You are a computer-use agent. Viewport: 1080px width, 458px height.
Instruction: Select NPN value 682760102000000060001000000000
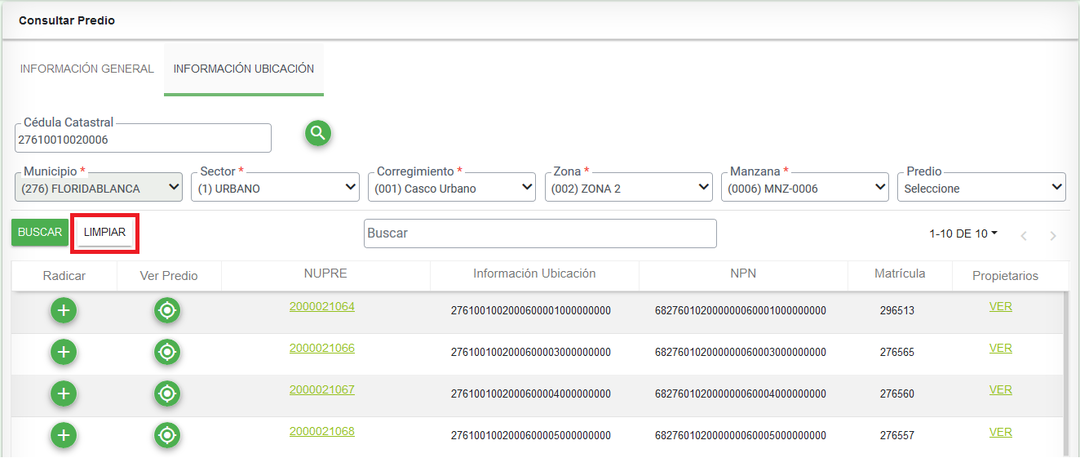click(740, 311)
